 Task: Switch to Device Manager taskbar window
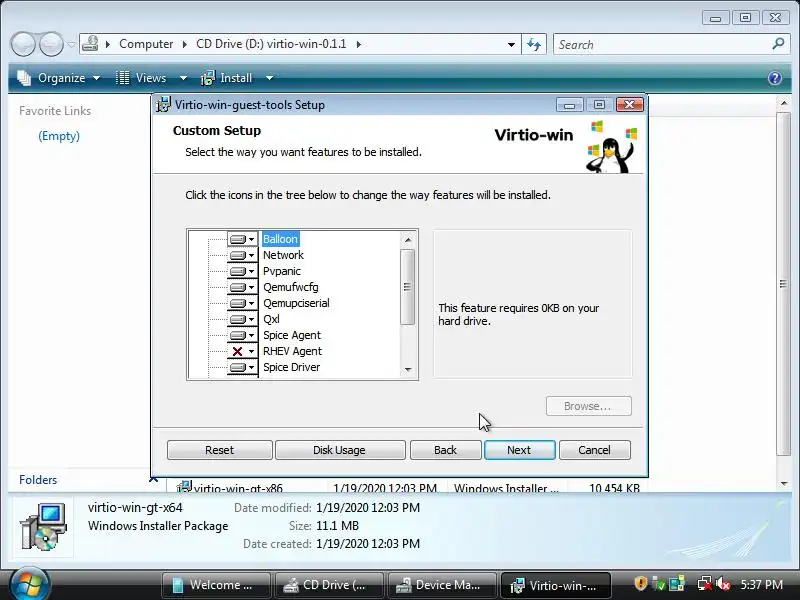(442, 585)
